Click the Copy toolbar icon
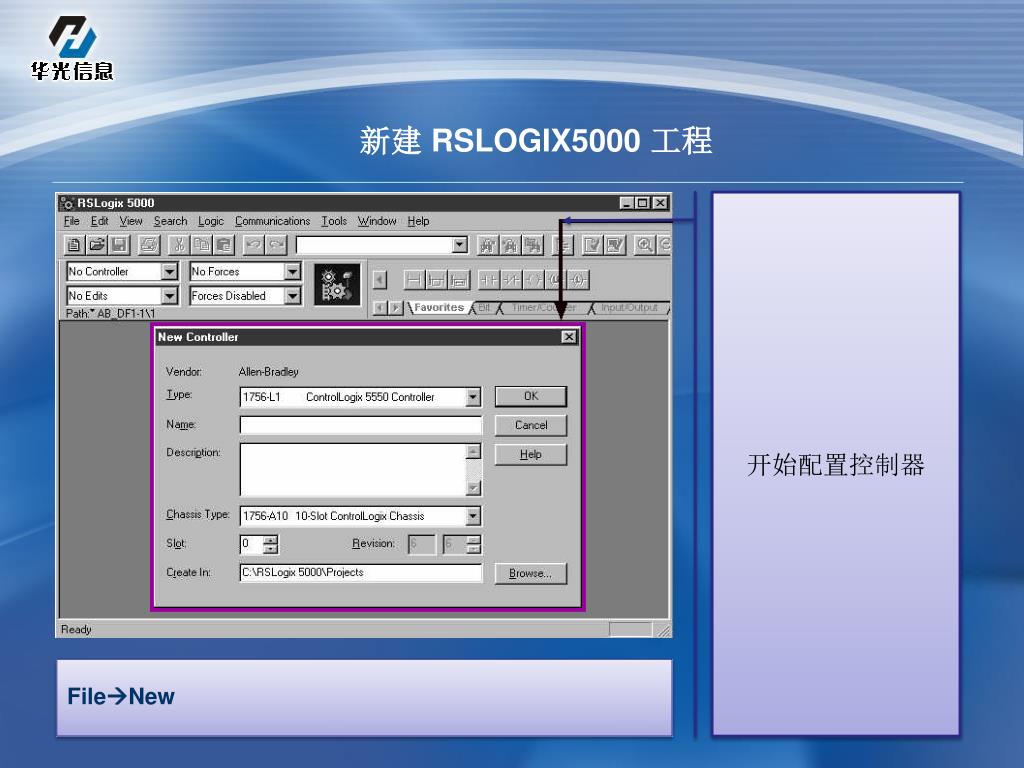This screenshot has width=1024, height=768. coord(201,245)
